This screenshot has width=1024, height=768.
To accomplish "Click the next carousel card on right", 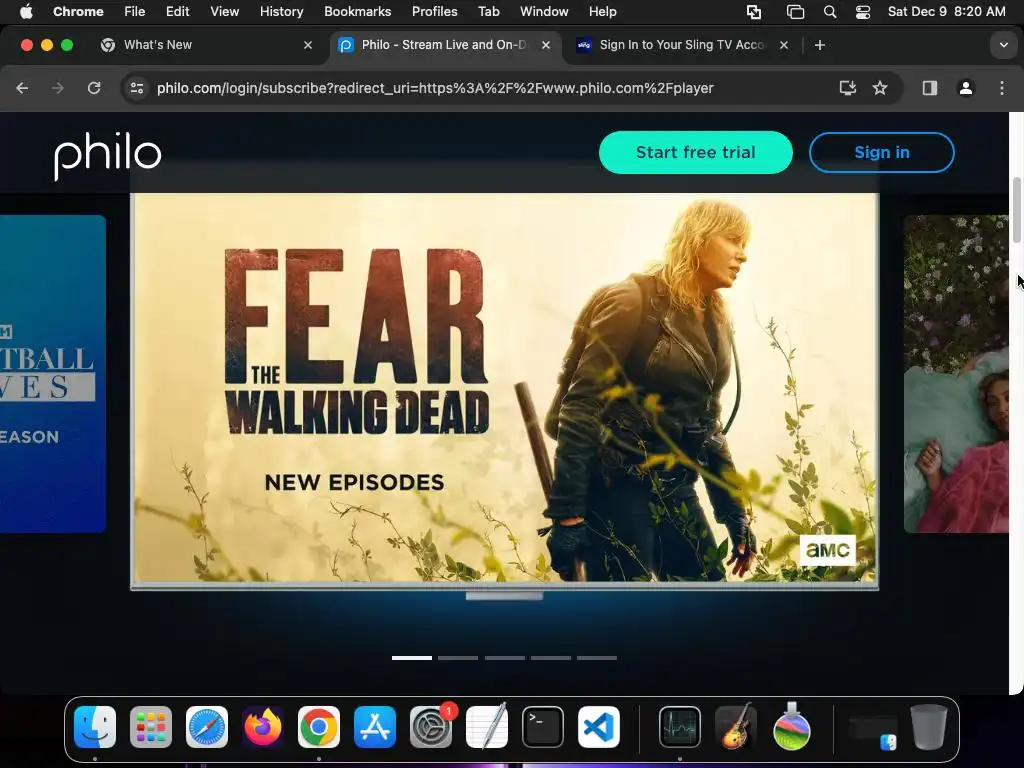I will (x=956, y=374).
